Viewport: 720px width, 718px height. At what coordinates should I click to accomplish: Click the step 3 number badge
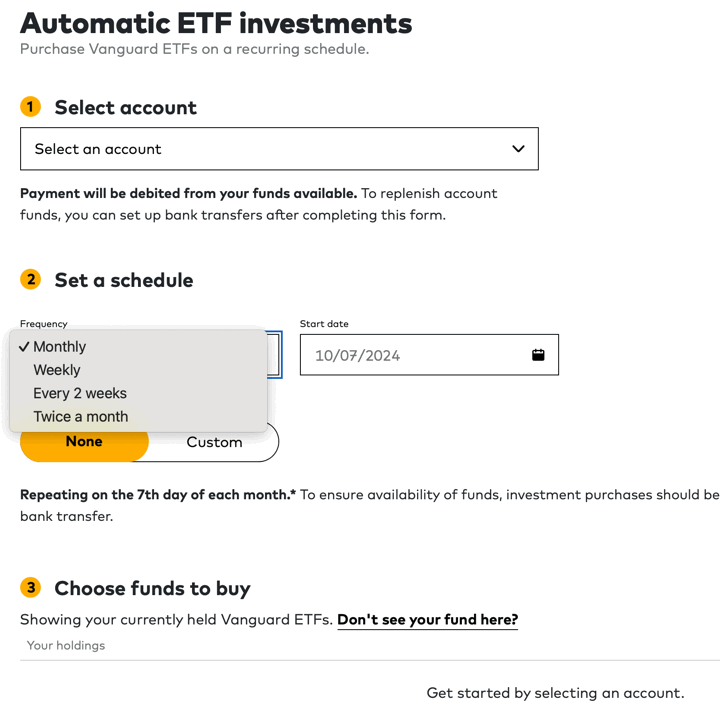tap(31, 587)
